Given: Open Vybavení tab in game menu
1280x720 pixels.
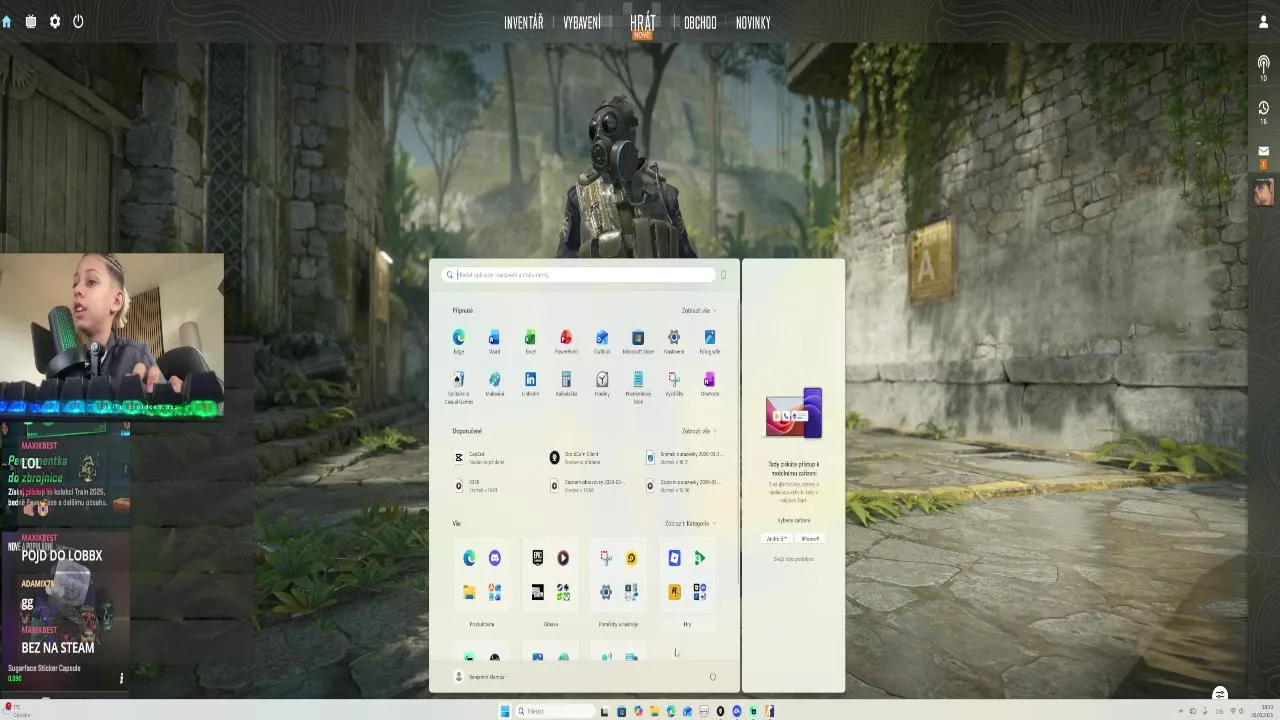Looking at the screenshot, I should point(582,22).
